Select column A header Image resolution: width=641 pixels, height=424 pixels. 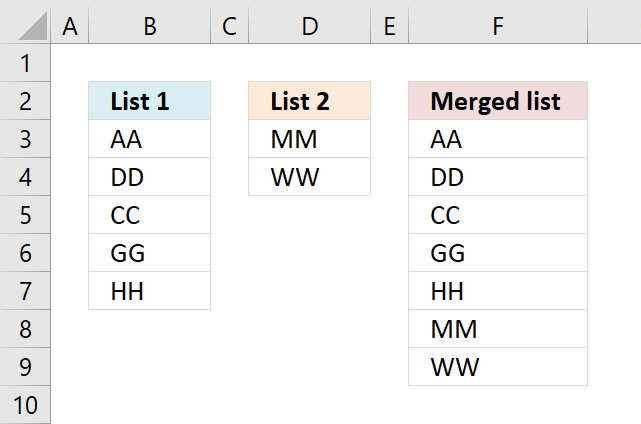tap(70, 26)
